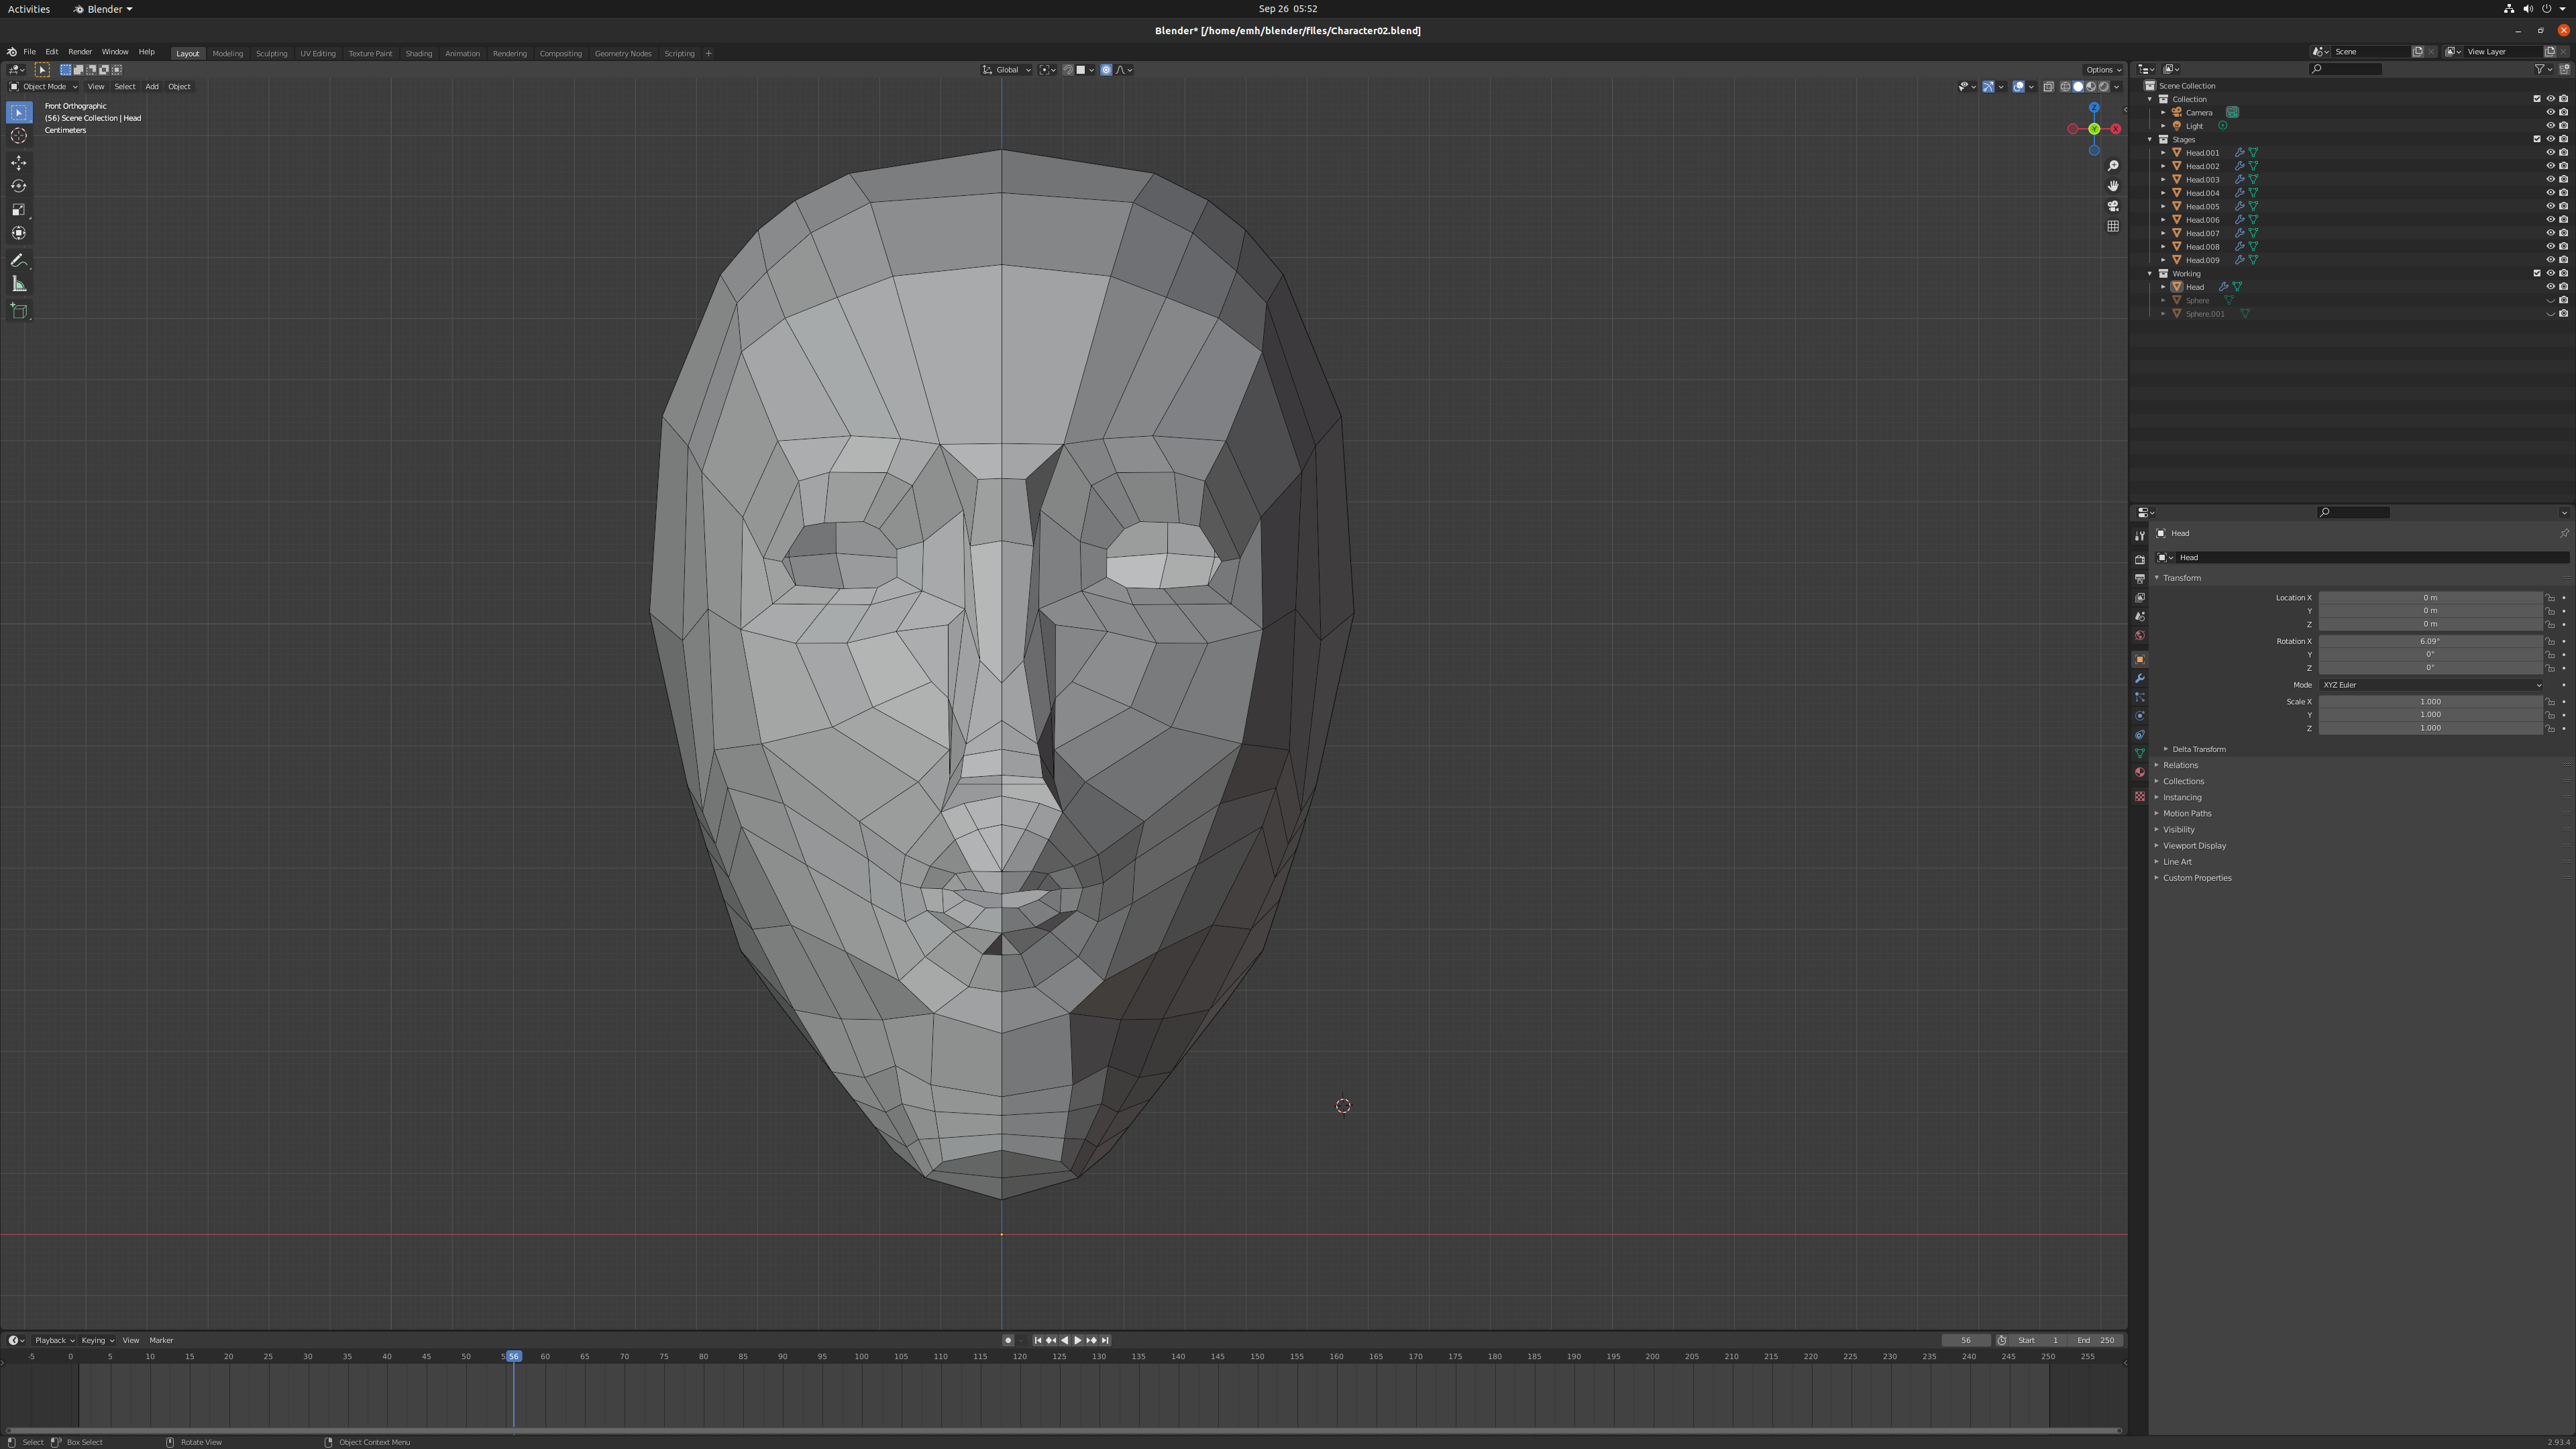Open the Options dropdown in viewport header
Image resolution: width=2576 pixels, height=1449 pixels.
2103,70
